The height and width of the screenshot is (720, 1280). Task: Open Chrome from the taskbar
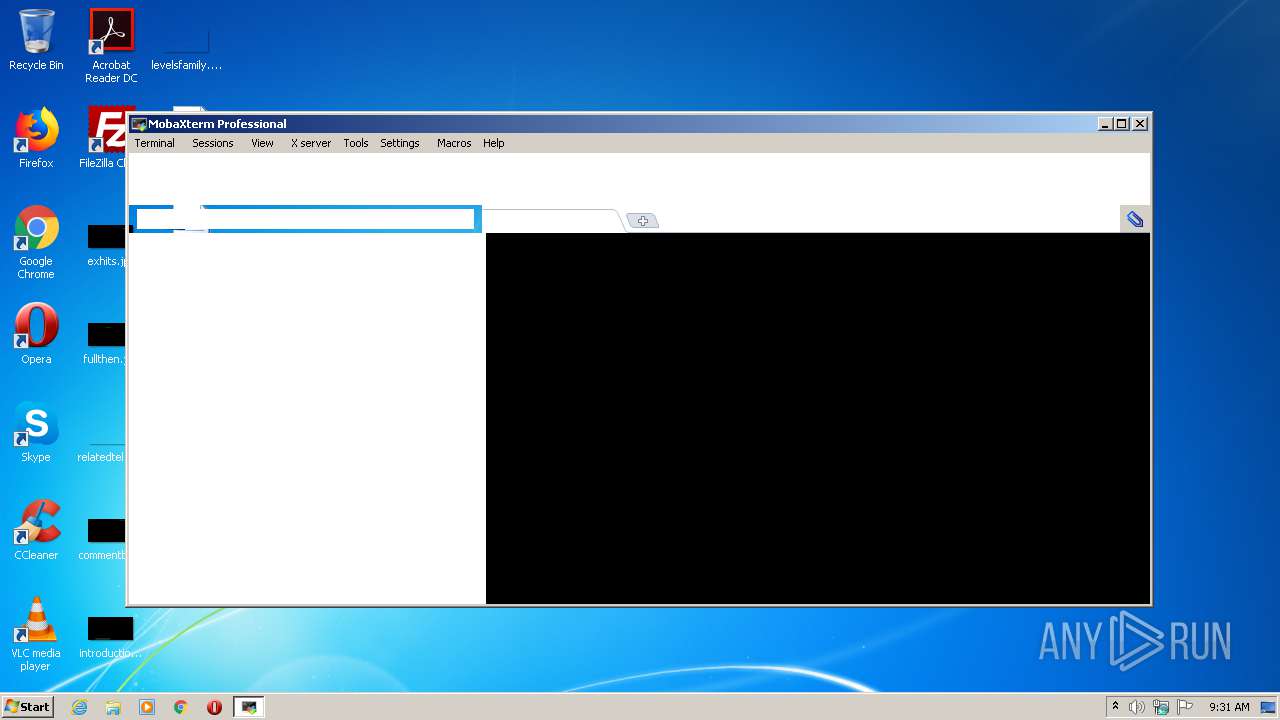181,707
